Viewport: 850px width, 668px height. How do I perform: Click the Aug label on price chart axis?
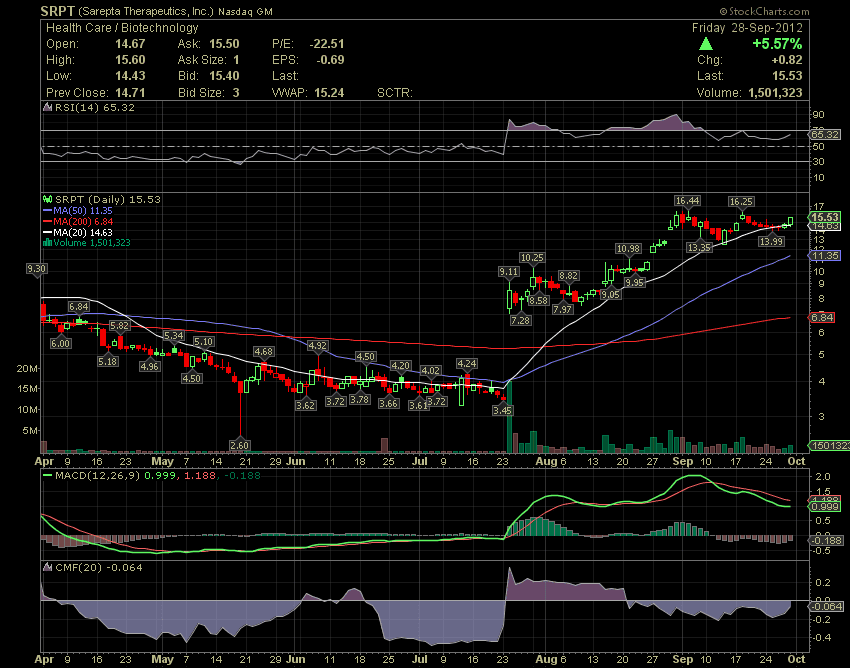pyautogui.click(x=546, y=461)
